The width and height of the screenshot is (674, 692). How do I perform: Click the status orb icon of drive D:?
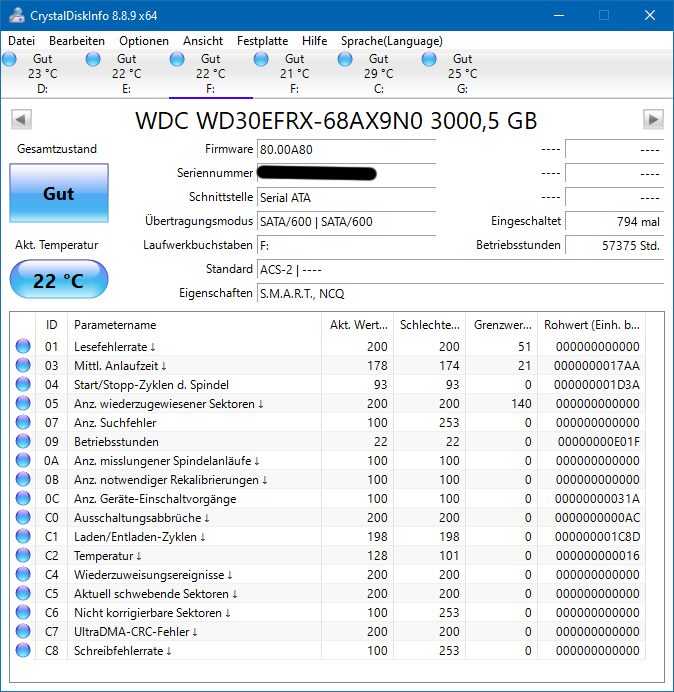click(x=9, y=59)
